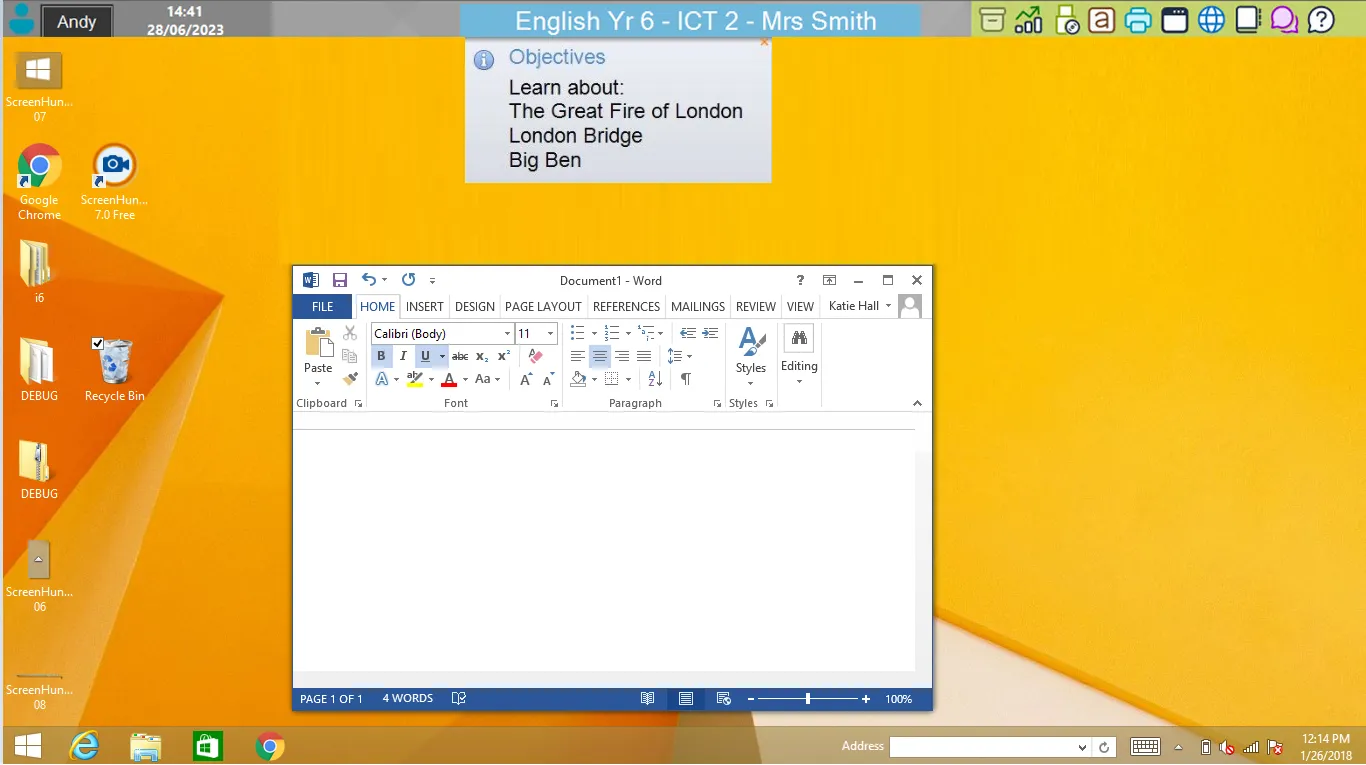This screenshot has height=765, width=1366.
Task: Switch to the INSERT ribbon tab
Action: coord(425,307)
